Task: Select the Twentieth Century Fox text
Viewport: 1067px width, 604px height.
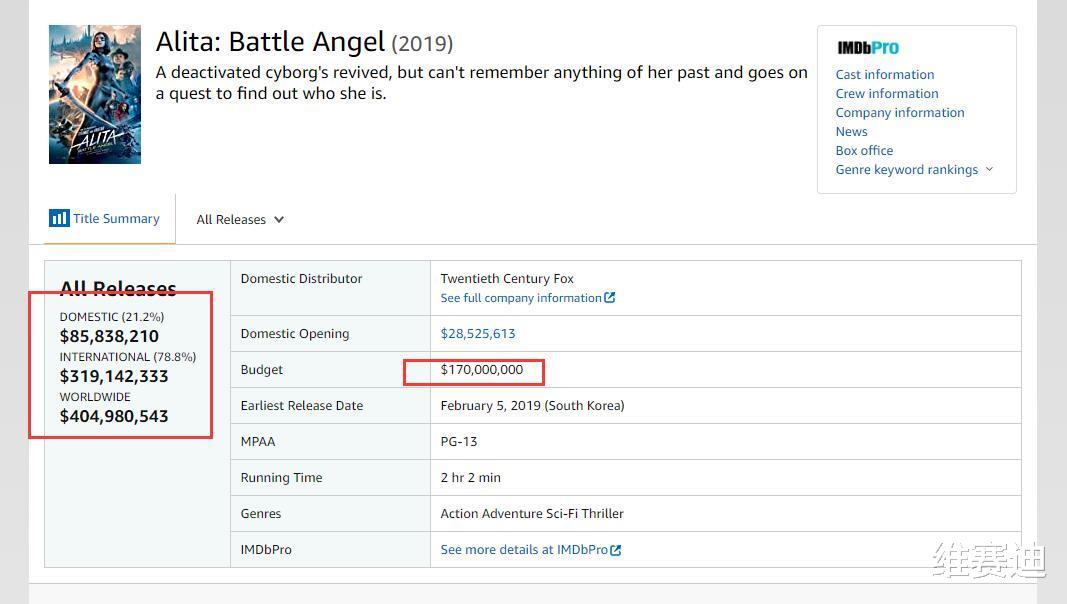Action: click(507, 279)
